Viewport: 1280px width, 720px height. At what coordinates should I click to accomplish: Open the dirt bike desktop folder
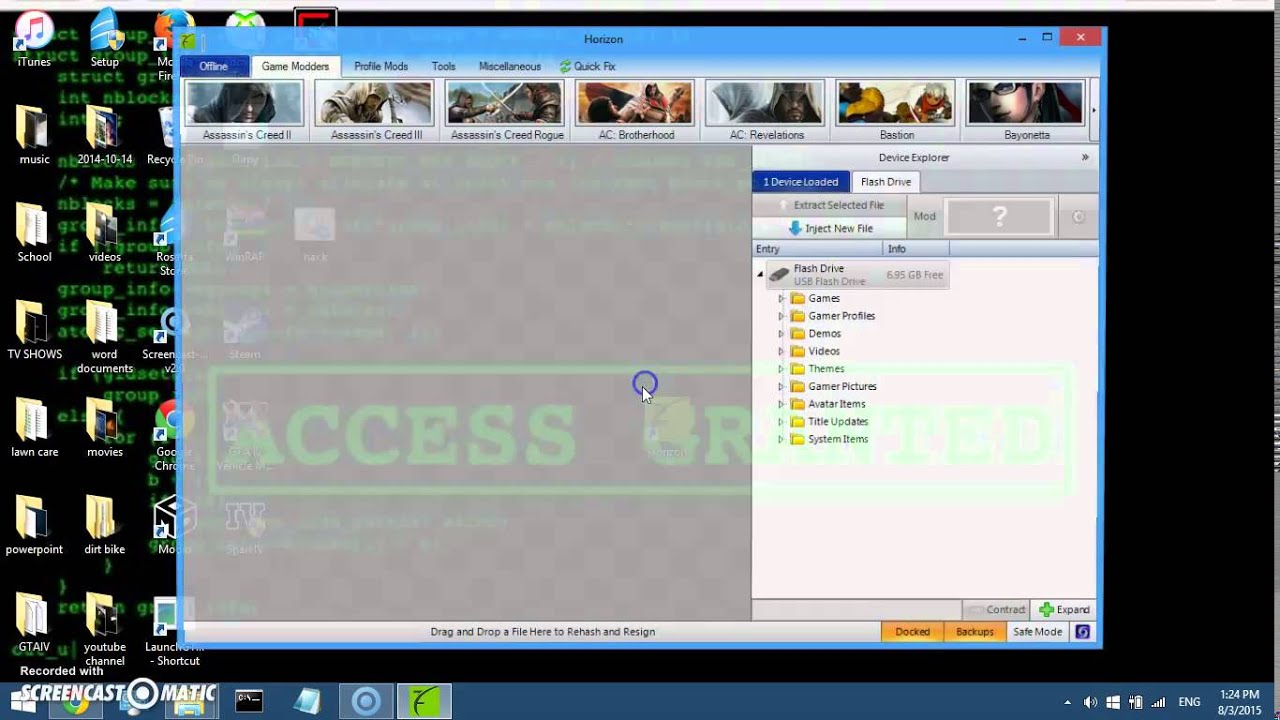[x=104, y=525]
